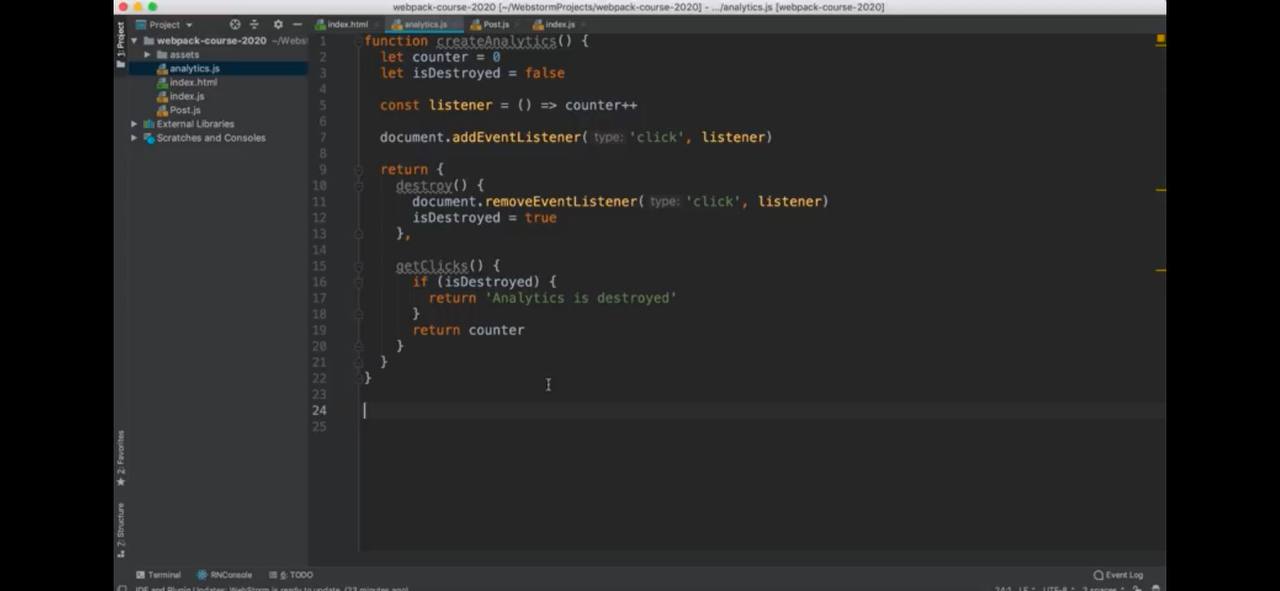Click getClicks method name
Viewport: 1280px width, 591px height.
pyautogui.click(x=432, y=266)
